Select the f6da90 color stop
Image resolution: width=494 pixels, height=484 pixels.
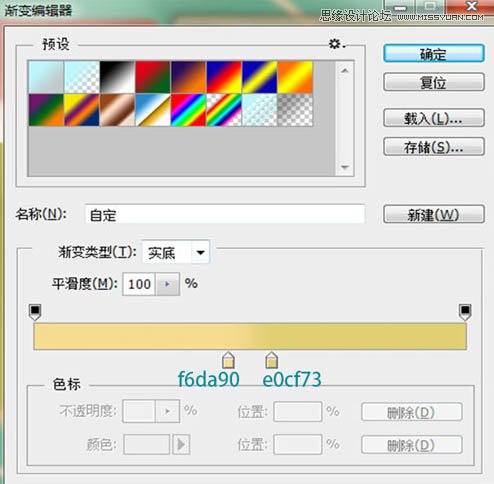(x=228, y=360)
